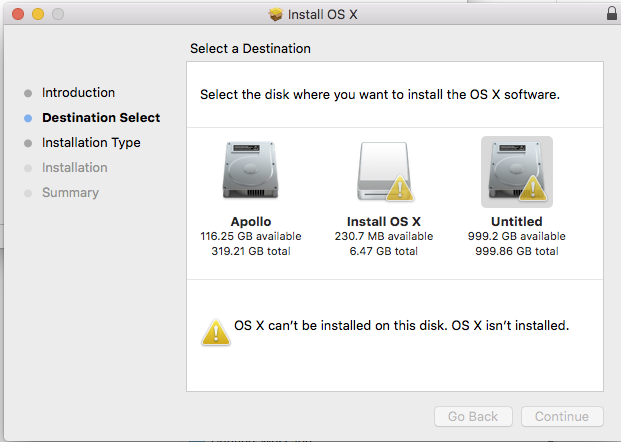
Task: Minimize the Install OS X window
Action: coord(38,15)
